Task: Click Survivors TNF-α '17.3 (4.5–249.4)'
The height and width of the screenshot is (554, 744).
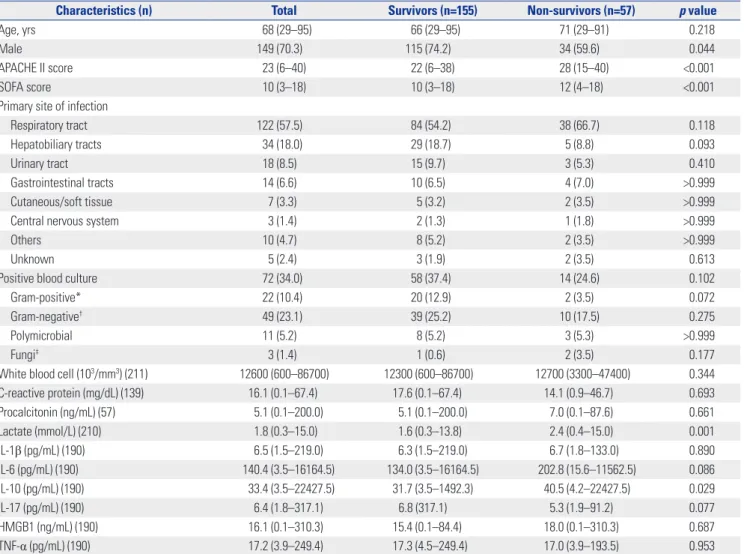Action: pyautogui.click(x=430, y=546)
